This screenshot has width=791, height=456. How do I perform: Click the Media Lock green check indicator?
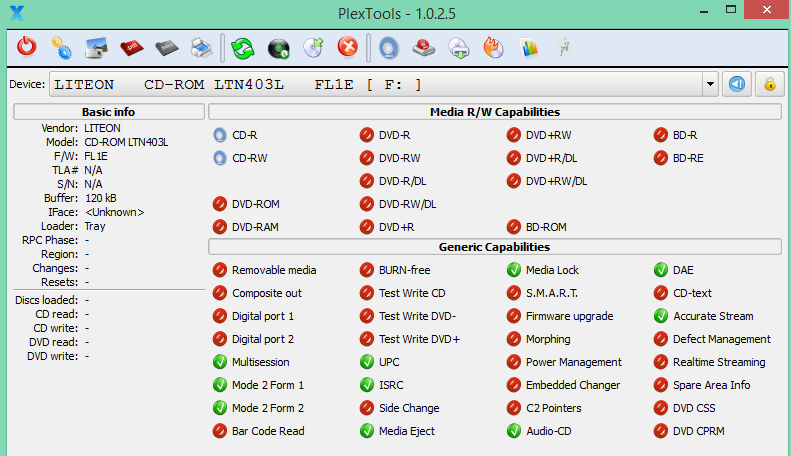514,270
